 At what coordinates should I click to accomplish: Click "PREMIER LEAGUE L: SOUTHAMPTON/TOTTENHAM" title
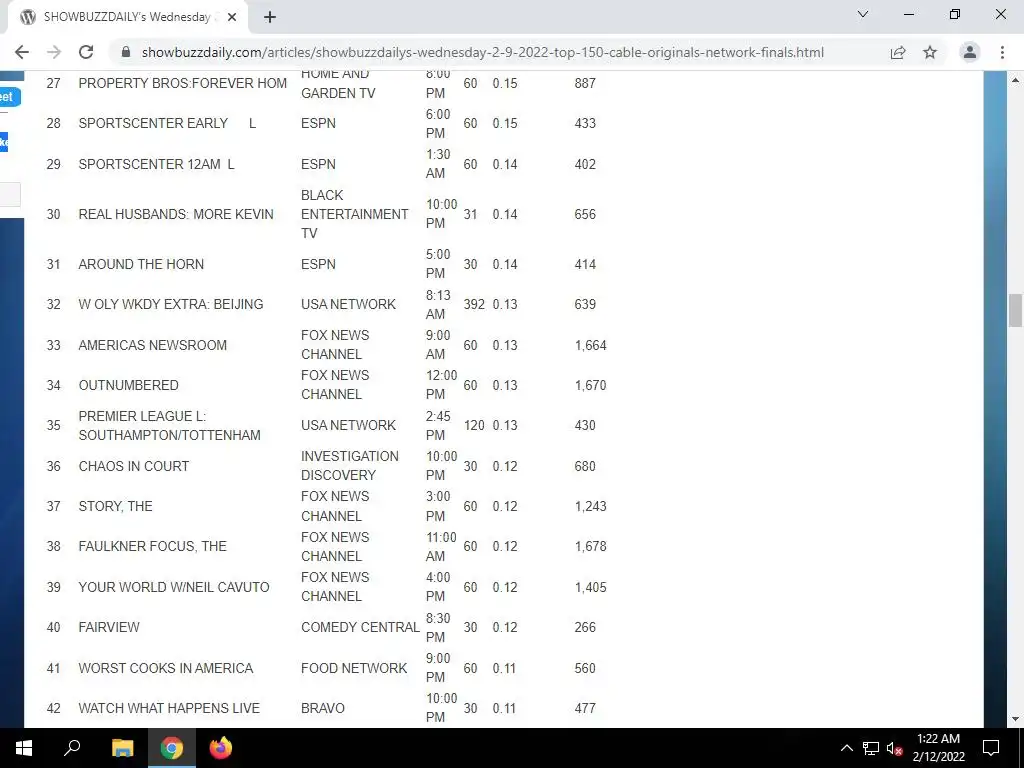[169, 426]
